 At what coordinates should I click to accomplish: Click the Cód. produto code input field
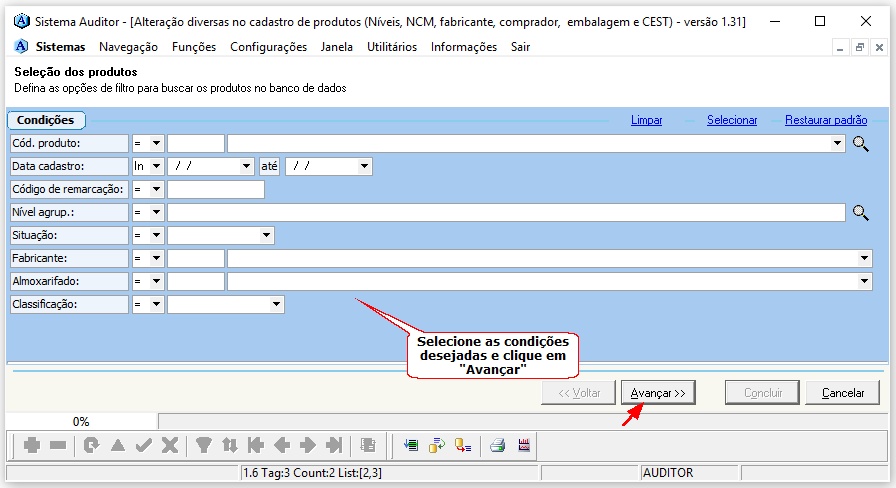tap(195, 143)
